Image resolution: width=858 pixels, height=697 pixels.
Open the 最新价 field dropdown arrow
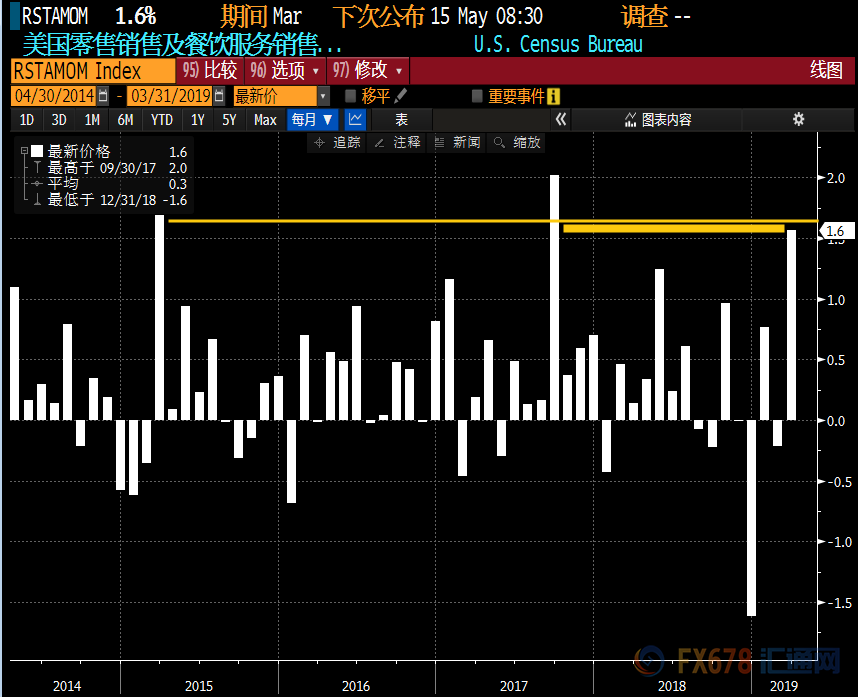[323, 96]
